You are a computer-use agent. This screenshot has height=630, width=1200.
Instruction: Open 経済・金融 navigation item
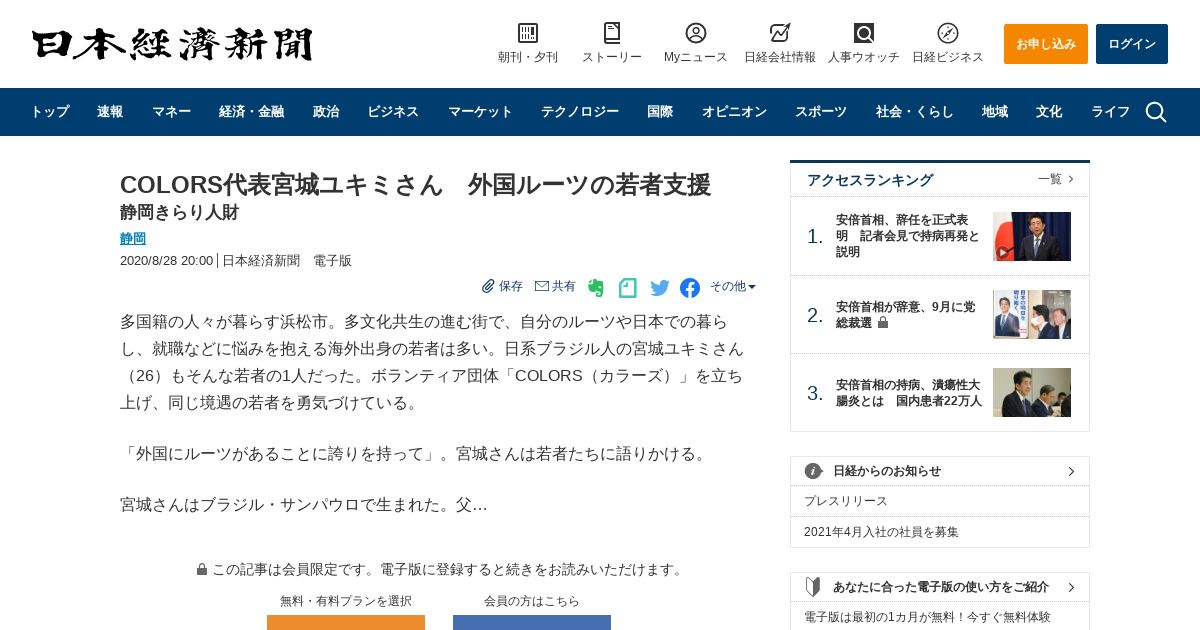pyautogui.click(x=251, y=112)
